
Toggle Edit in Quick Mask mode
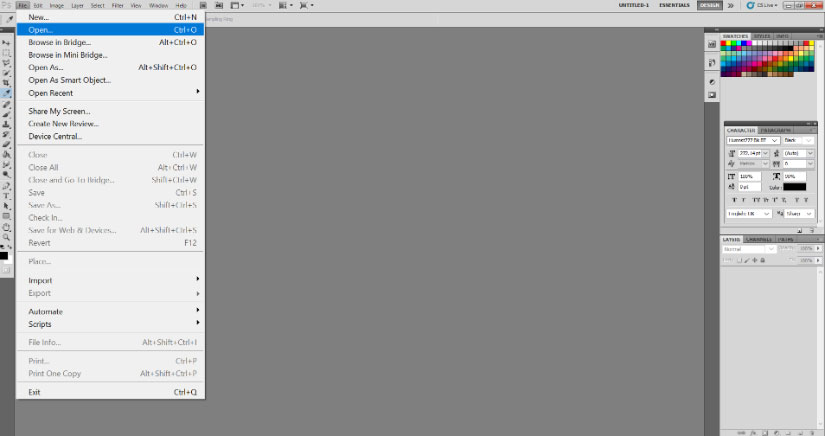[6, 269]
